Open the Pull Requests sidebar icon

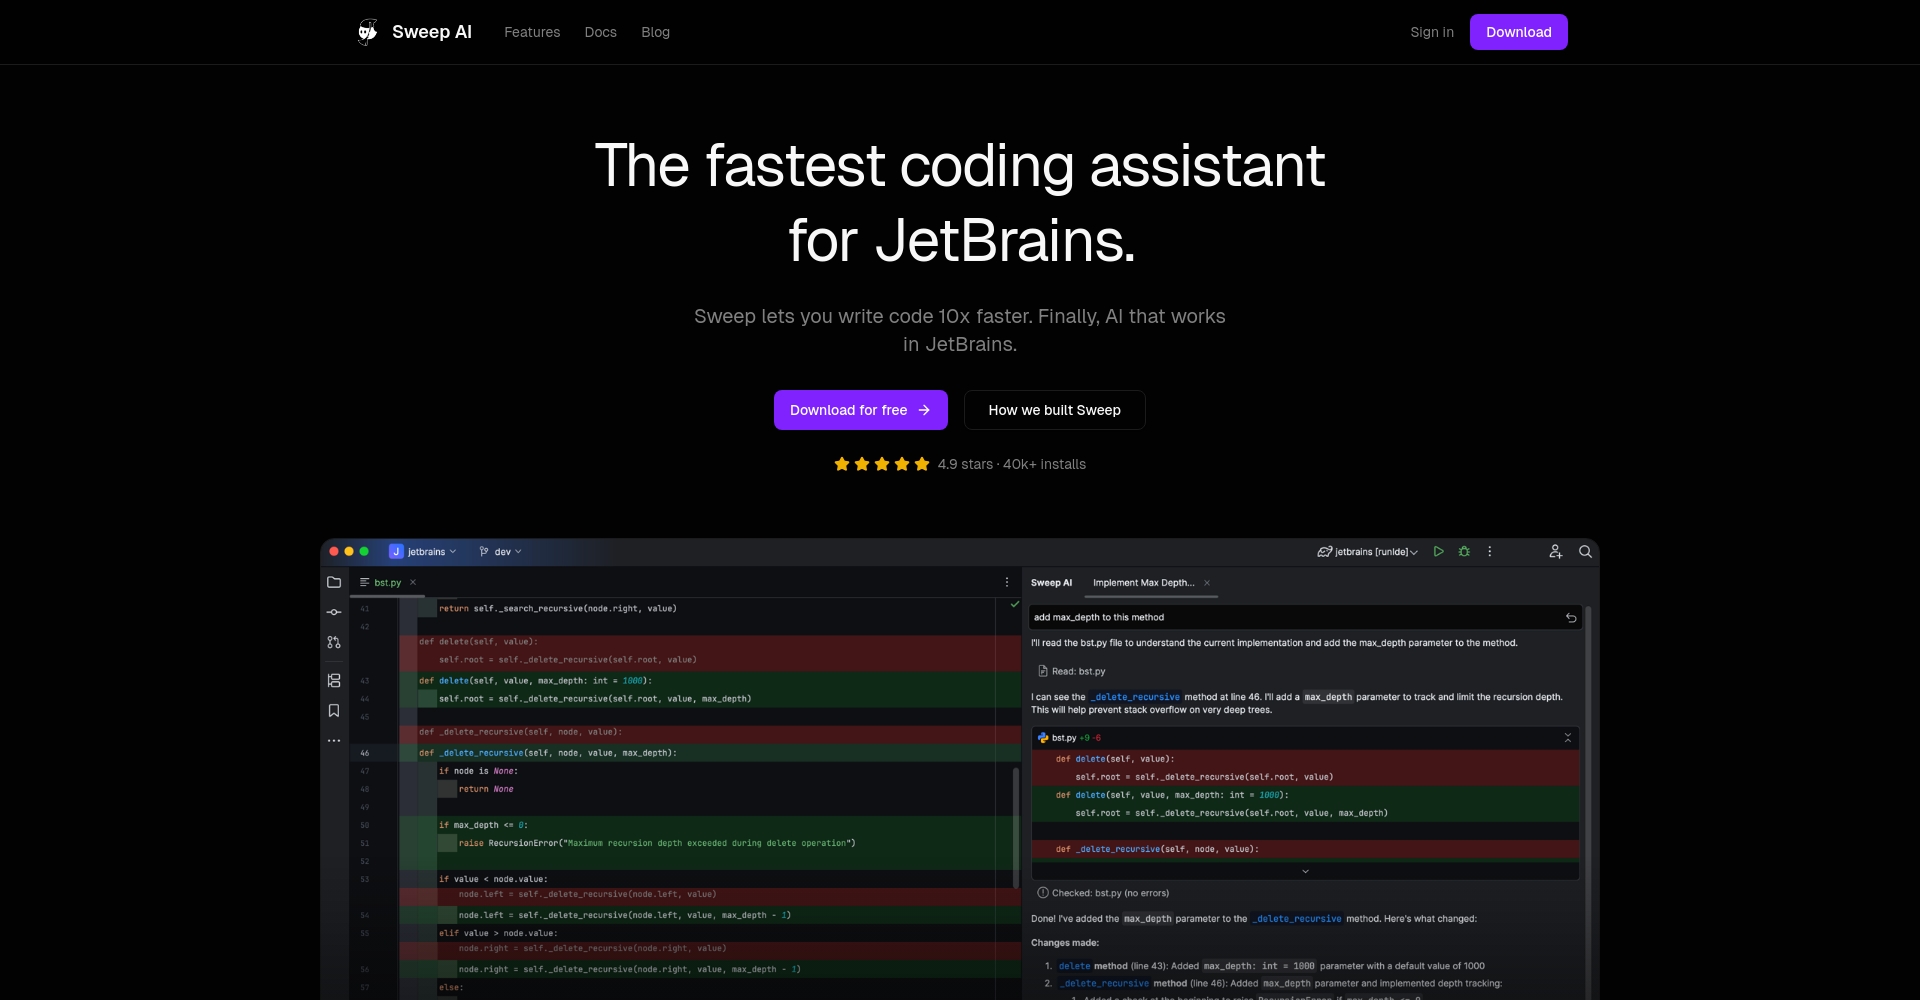pyautogui.click(x=334, y=642)
